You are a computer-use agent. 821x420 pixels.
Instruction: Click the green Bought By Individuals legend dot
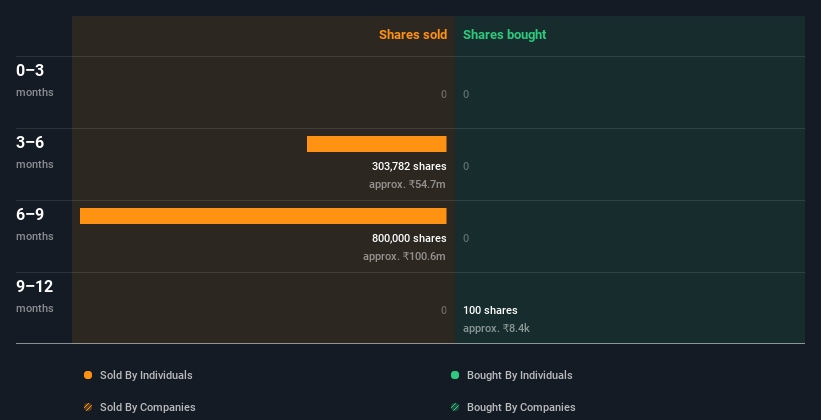tap(455, 375)
